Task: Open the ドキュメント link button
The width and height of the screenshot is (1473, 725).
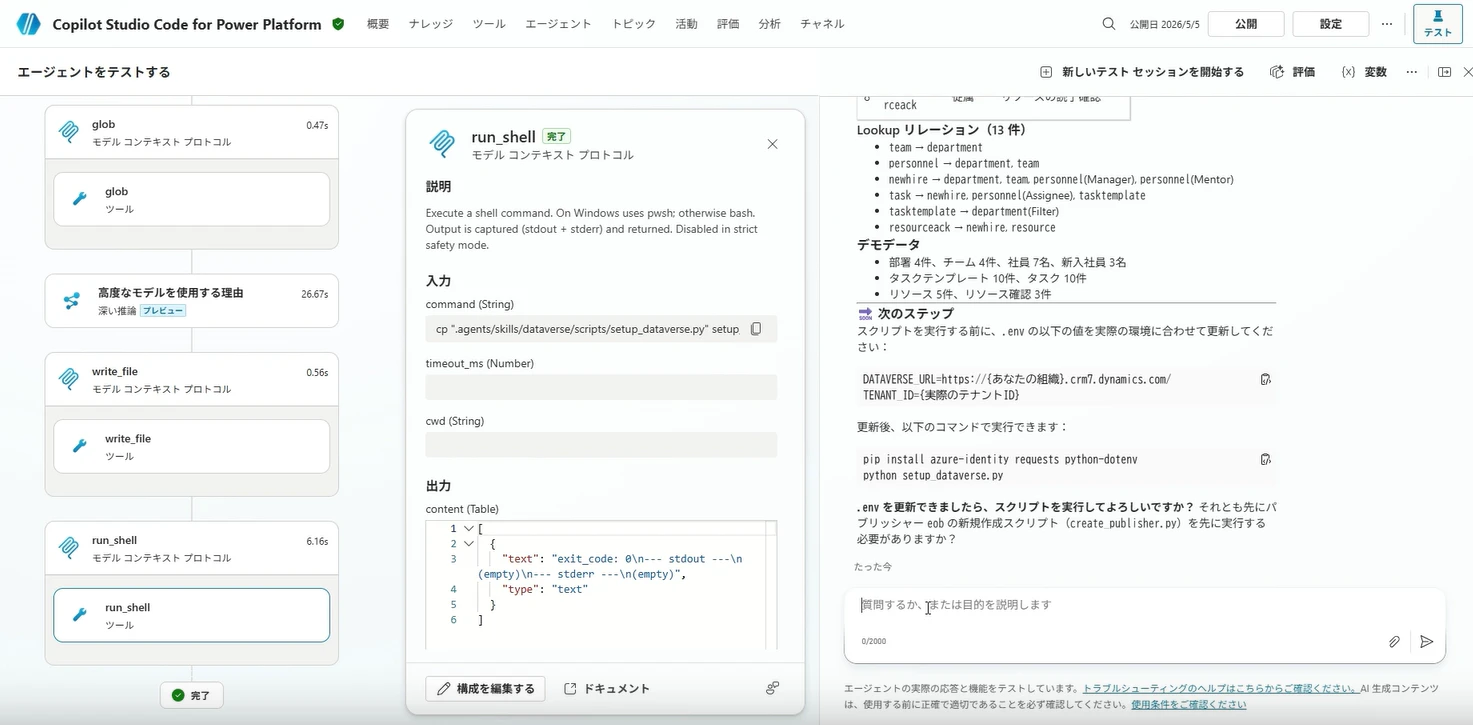Action: coord(607,689)
